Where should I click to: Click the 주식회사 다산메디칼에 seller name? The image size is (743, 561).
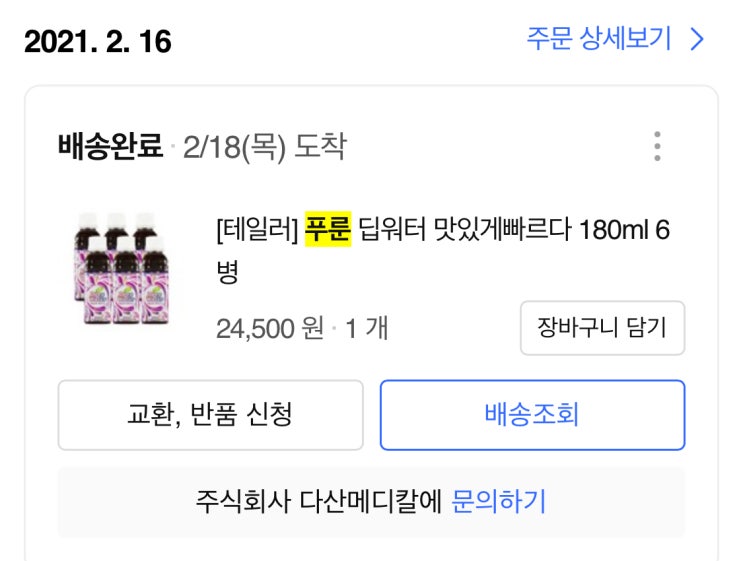(320, 500)
